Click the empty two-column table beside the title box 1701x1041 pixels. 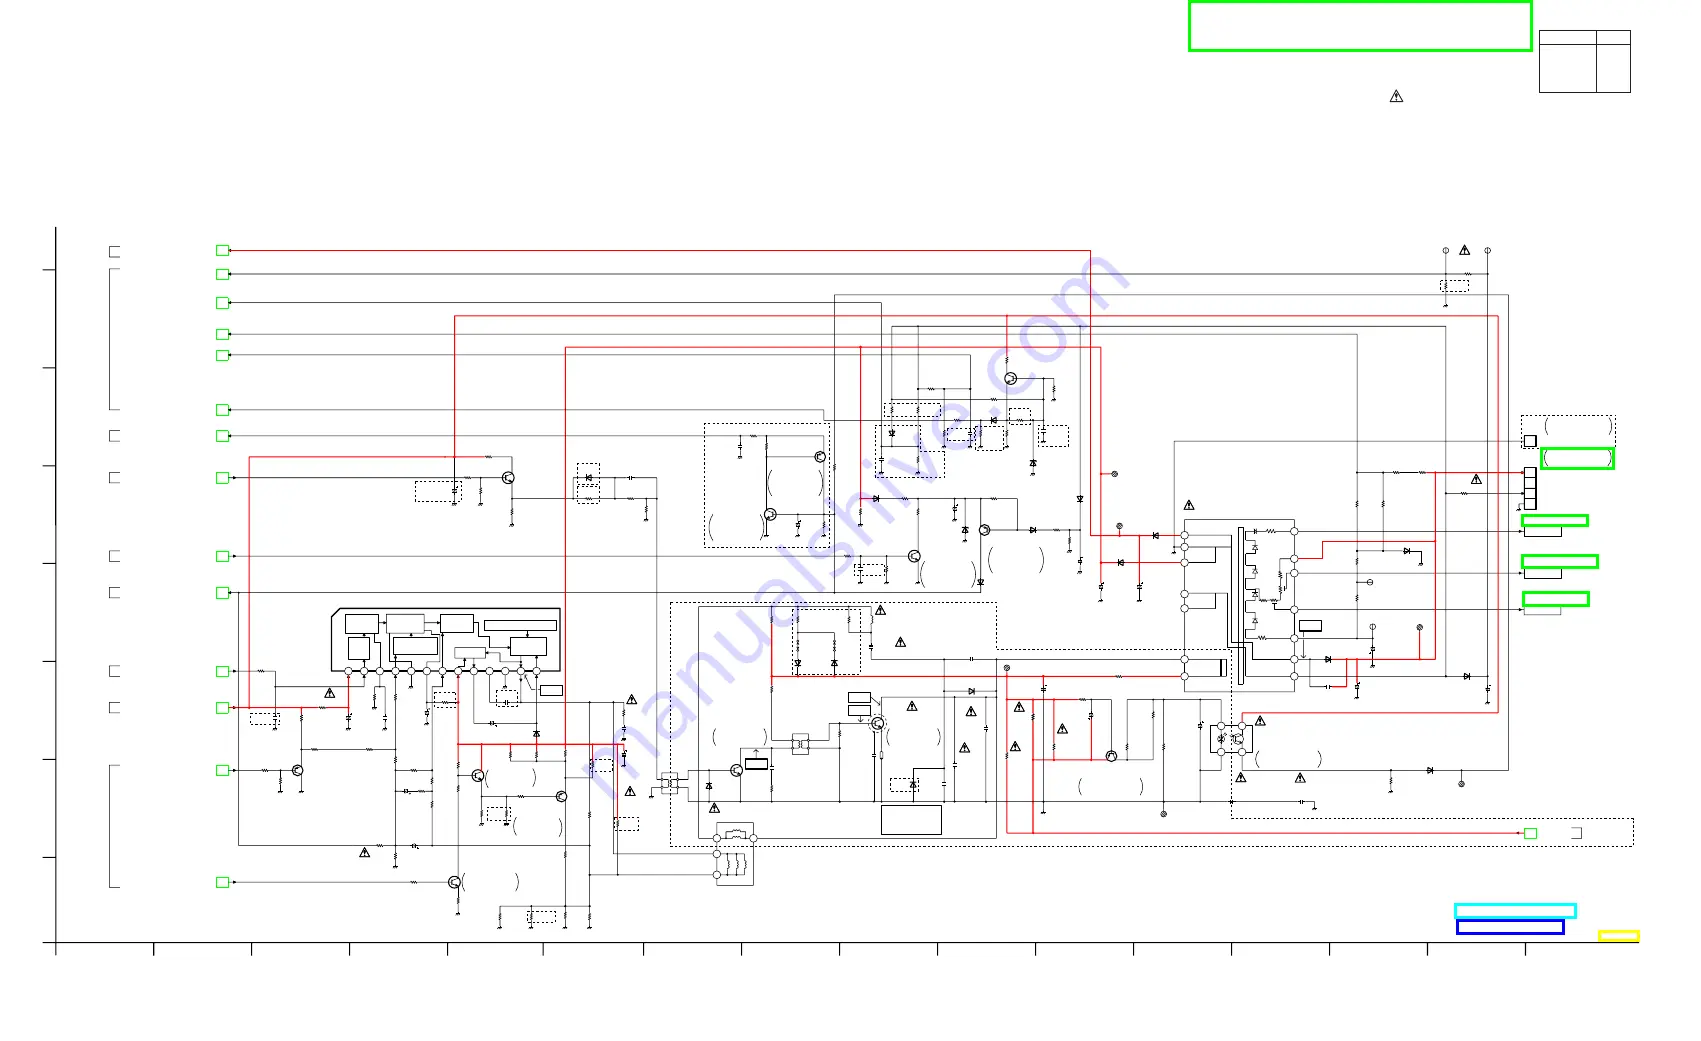click(1584, 61)
